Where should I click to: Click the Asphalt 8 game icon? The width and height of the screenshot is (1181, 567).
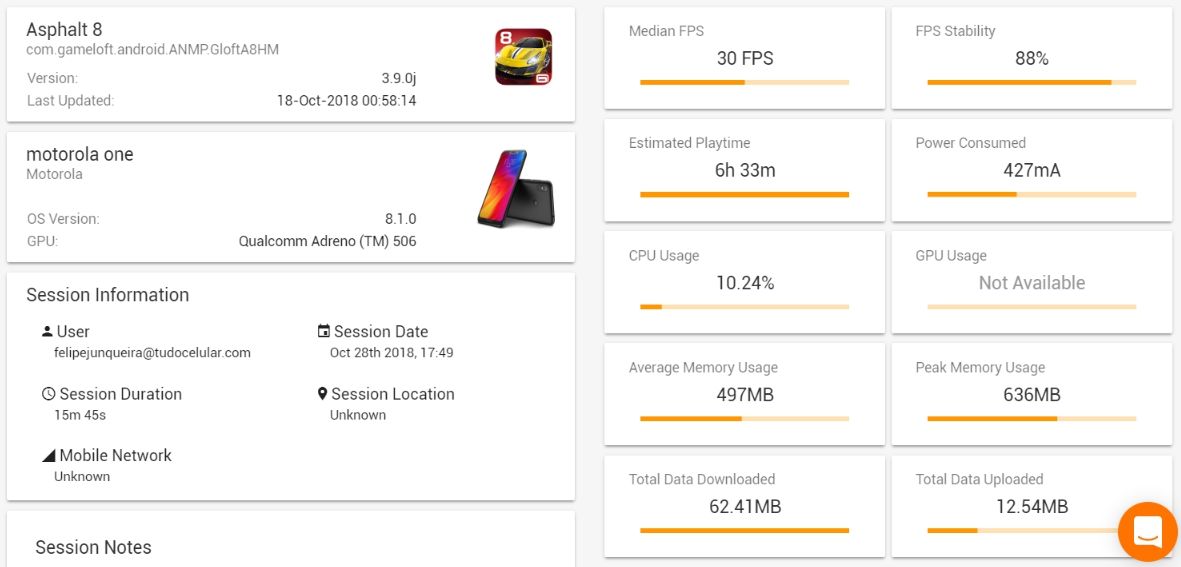click(x=523, y=57)
